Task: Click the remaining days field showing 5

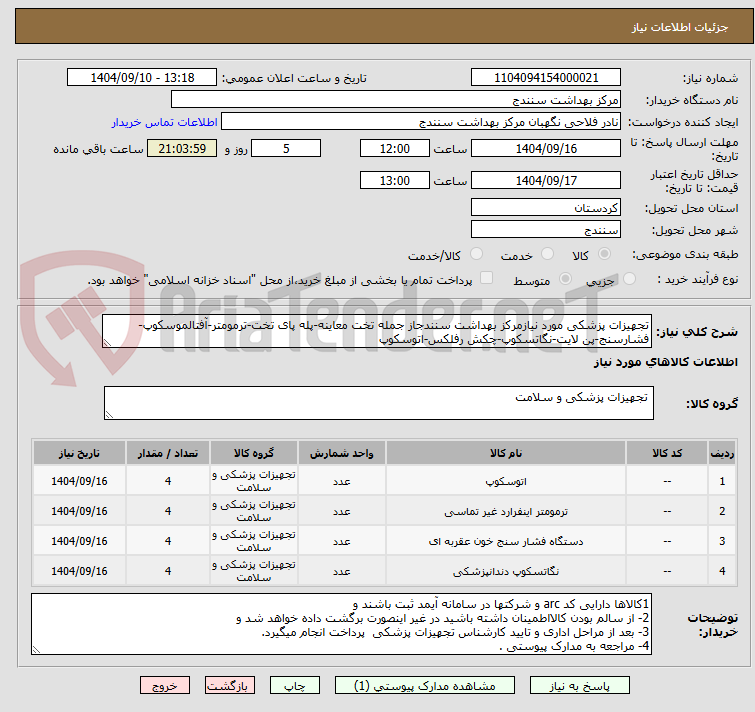Action: point(286,148)
